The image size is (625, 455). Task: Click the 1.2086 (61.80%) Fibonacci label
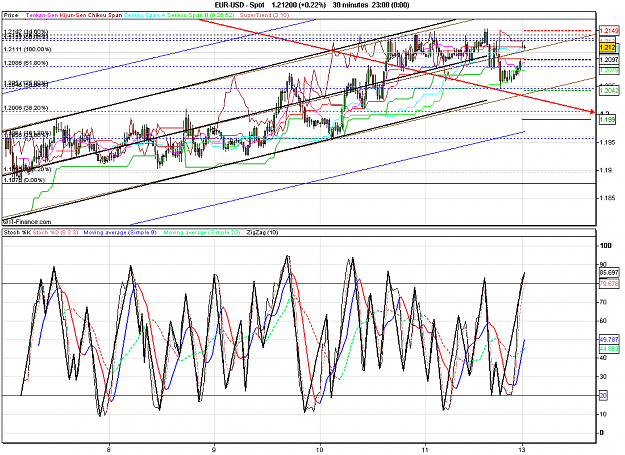pos(26,63)
